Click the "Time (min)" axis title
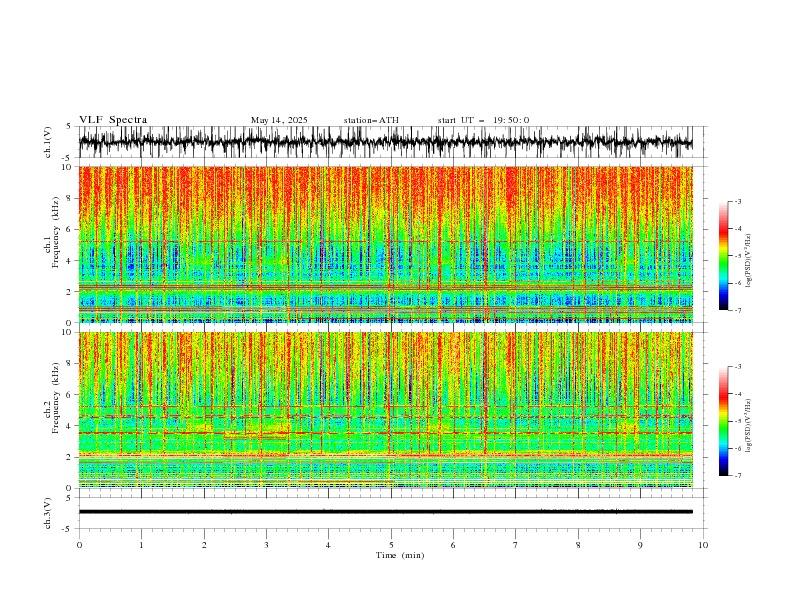The image size is (792, 612). (x=400, y=555)
